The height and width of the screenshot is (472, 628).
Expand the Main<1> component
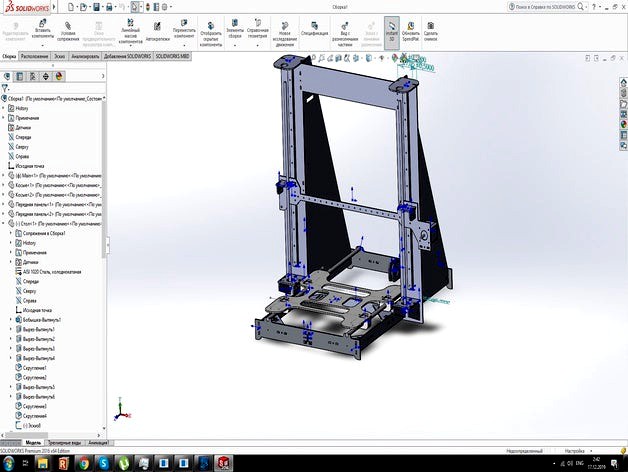coord(4,175)
